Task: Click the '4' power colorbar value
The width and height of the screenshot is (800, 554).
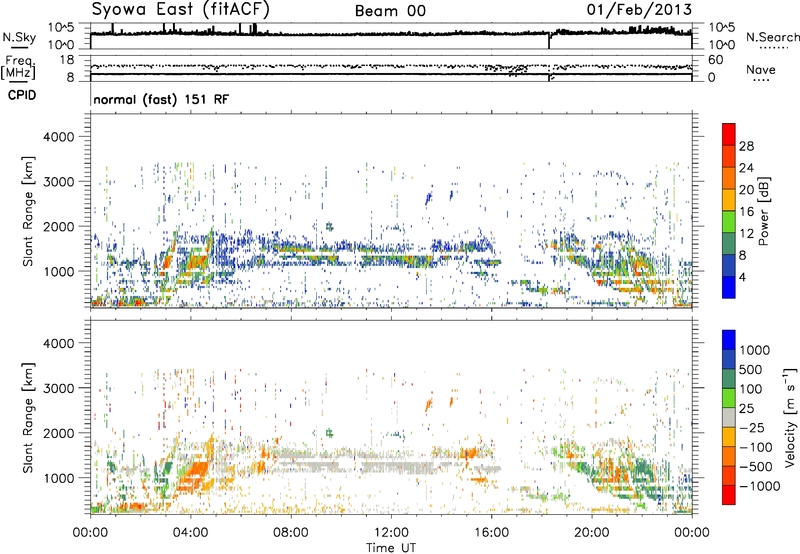Action: 743,278
